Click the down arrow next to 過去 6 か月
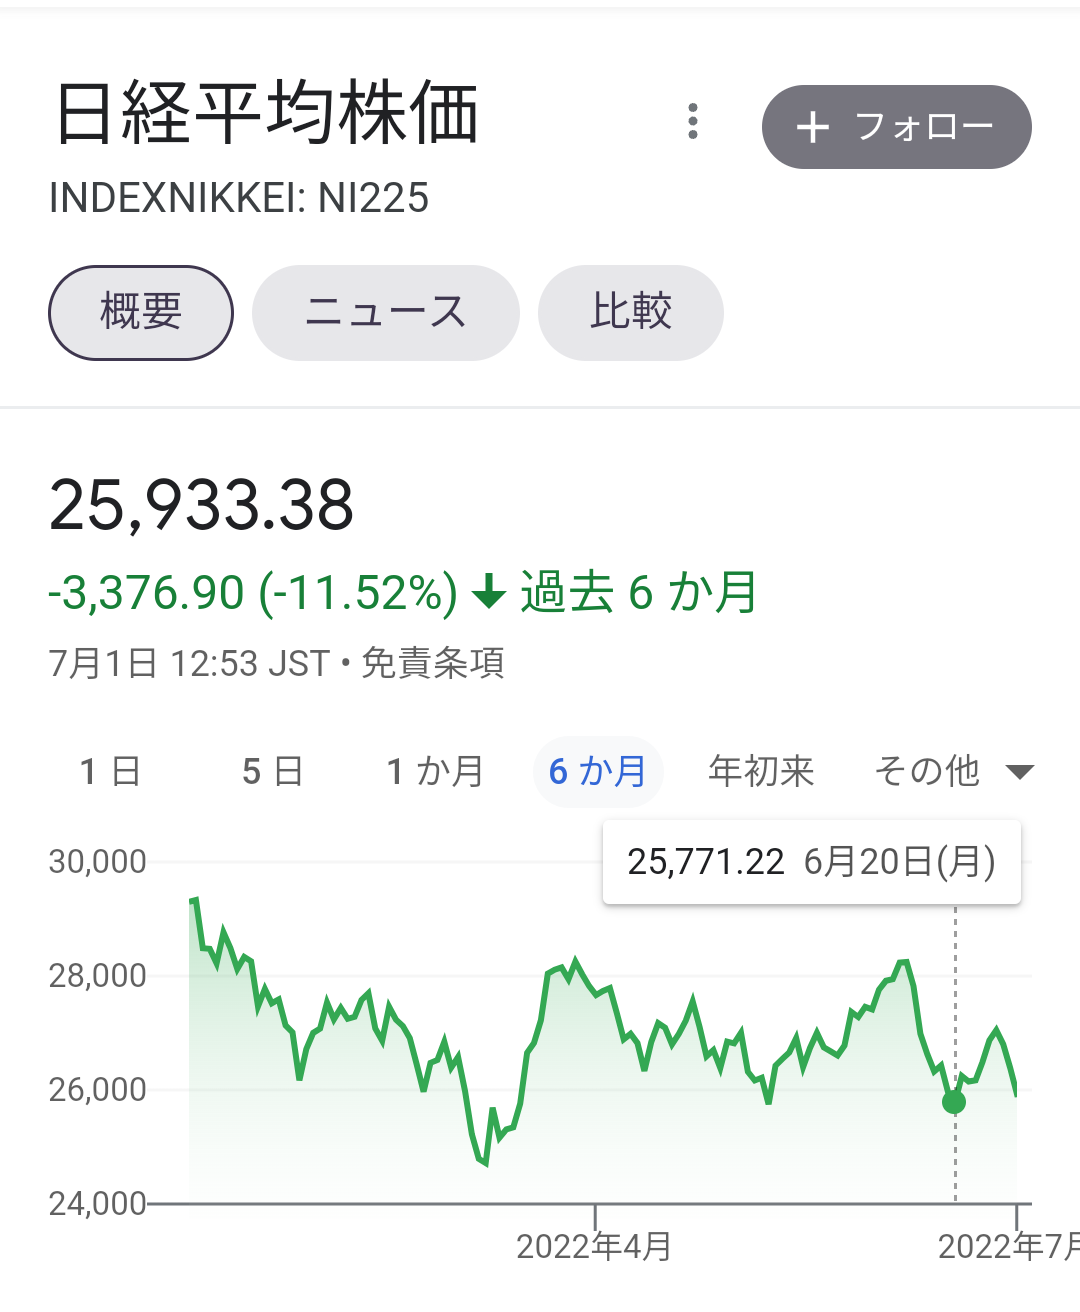The width and height of the screenshot is (1080, 1312). point(489,592)
